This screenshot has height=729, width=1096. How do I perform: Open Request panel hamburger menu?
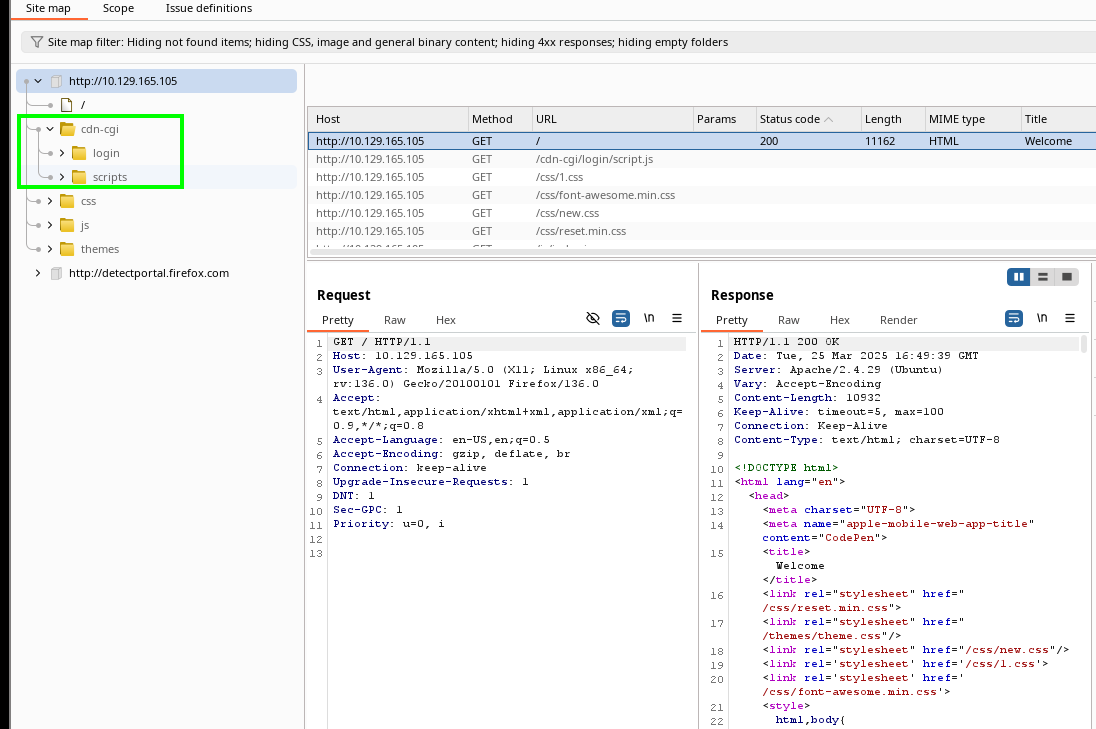[x=677, y=318]
